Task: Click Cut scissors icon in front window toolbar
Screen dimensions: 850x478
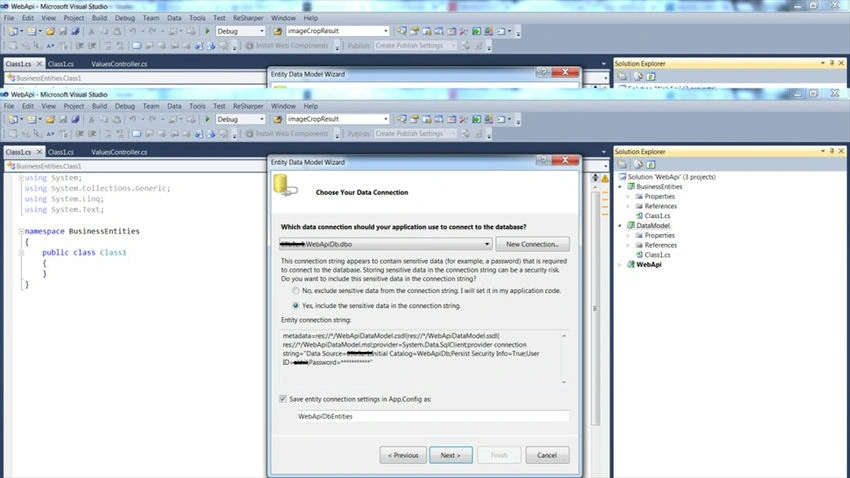Action: (x=92, y=119)
